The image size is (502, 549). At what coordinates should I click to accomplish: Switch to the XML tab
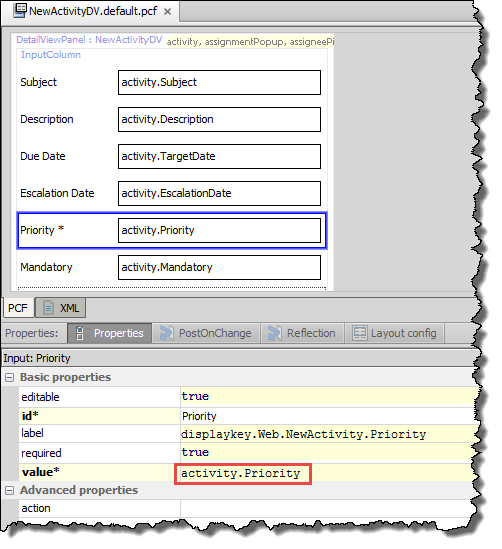pyautogui.click(x=61, y=308)
